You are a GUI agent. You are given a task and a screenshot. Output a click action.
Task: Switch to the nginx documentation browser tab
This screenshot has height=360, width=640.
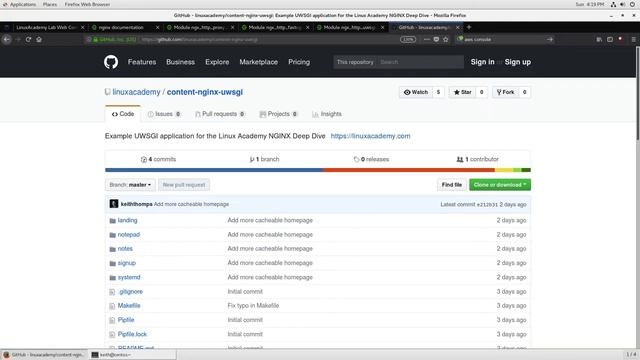(x=121, y=27)
